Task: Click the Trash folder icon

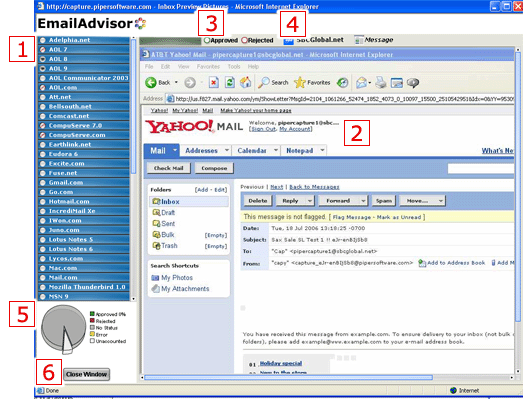Action: (156, 246)
